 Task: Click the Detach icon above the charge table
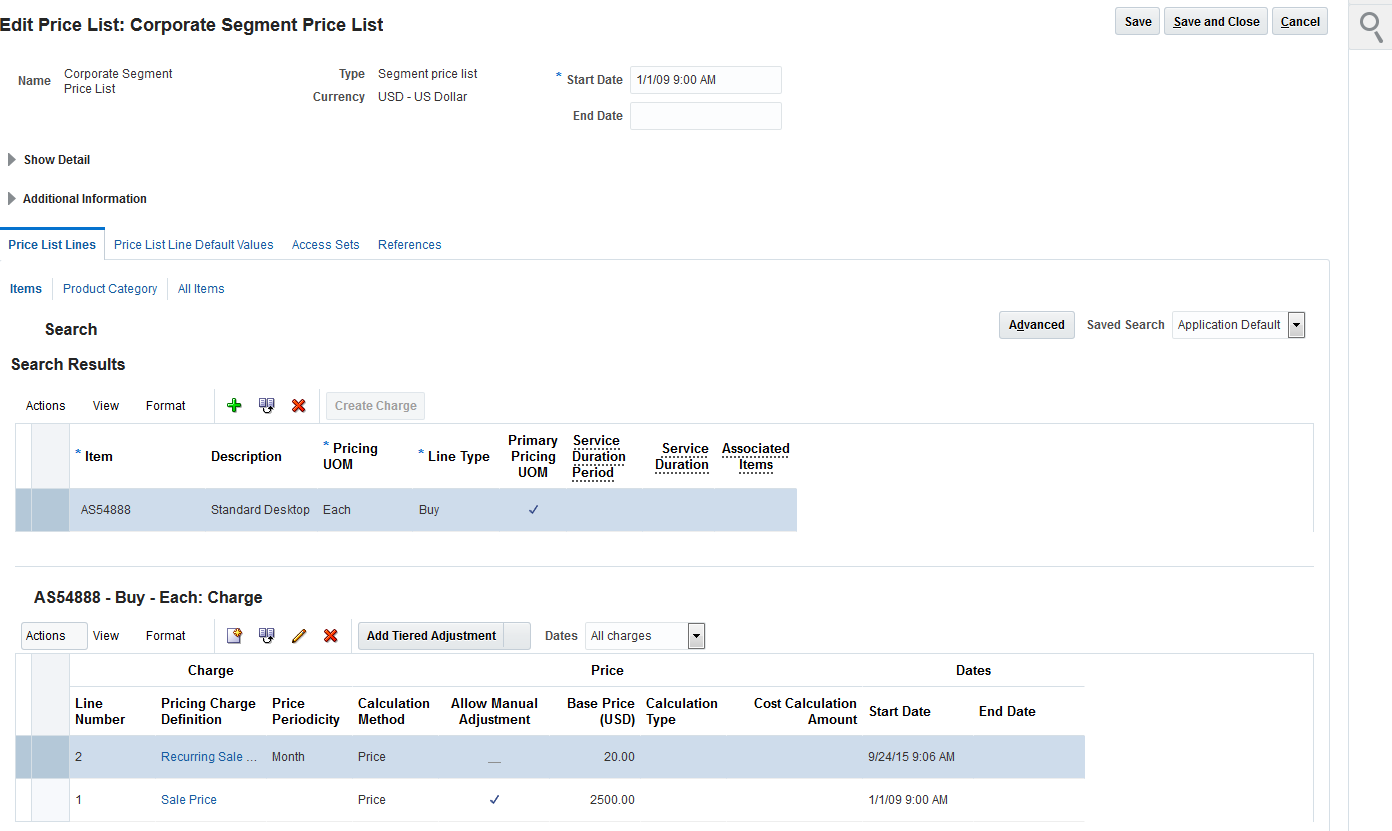tap(266, 635)
